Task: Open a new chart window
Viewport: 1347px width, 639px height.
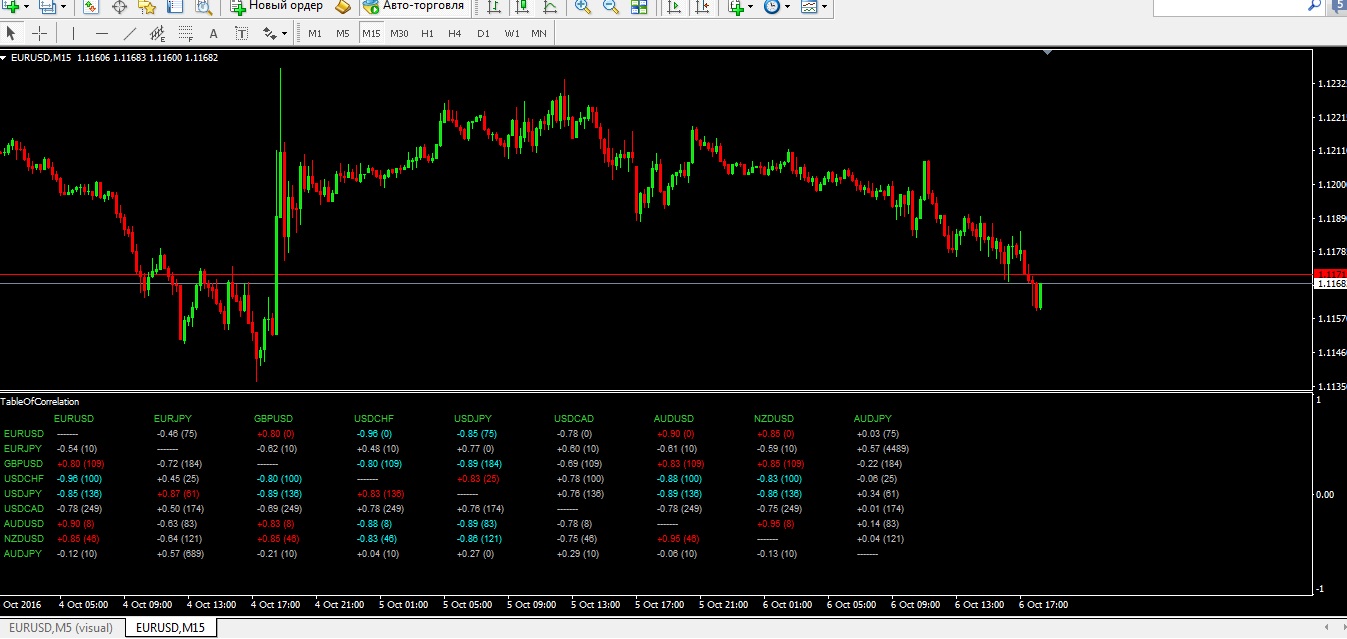Action: [9, 7]
